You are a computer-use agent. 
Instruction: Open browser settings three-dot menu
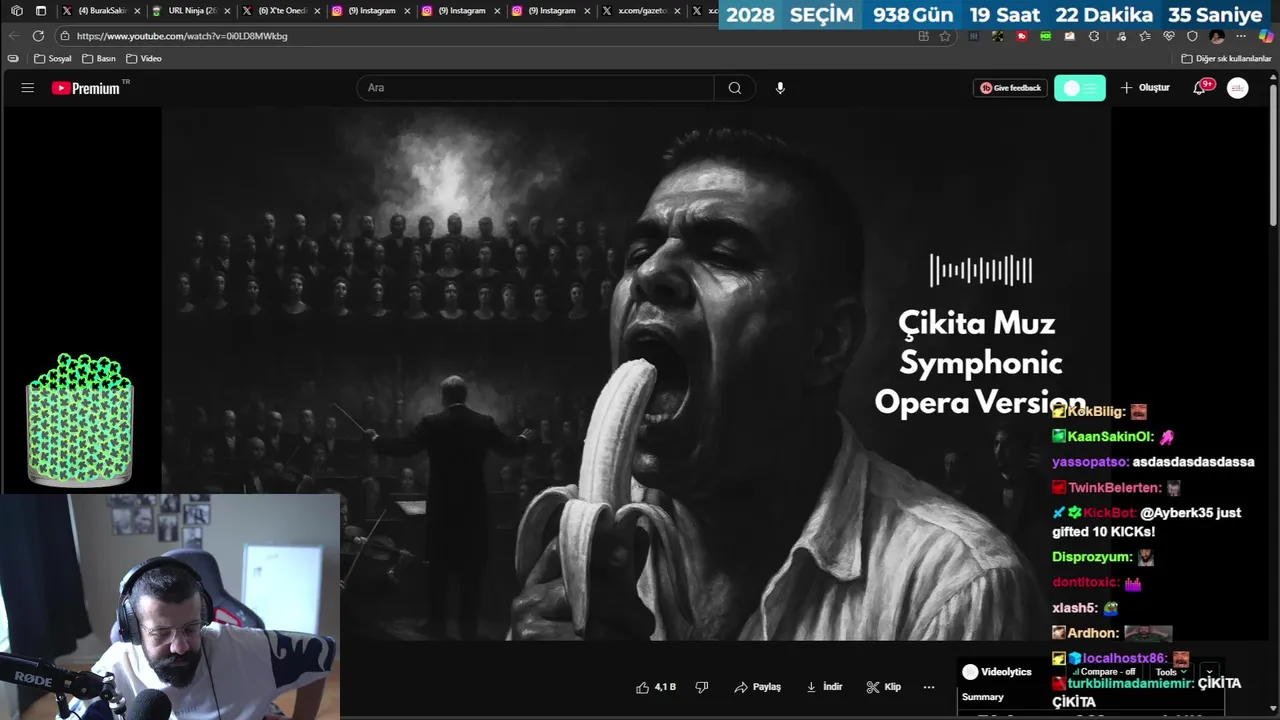[1241, 36]
